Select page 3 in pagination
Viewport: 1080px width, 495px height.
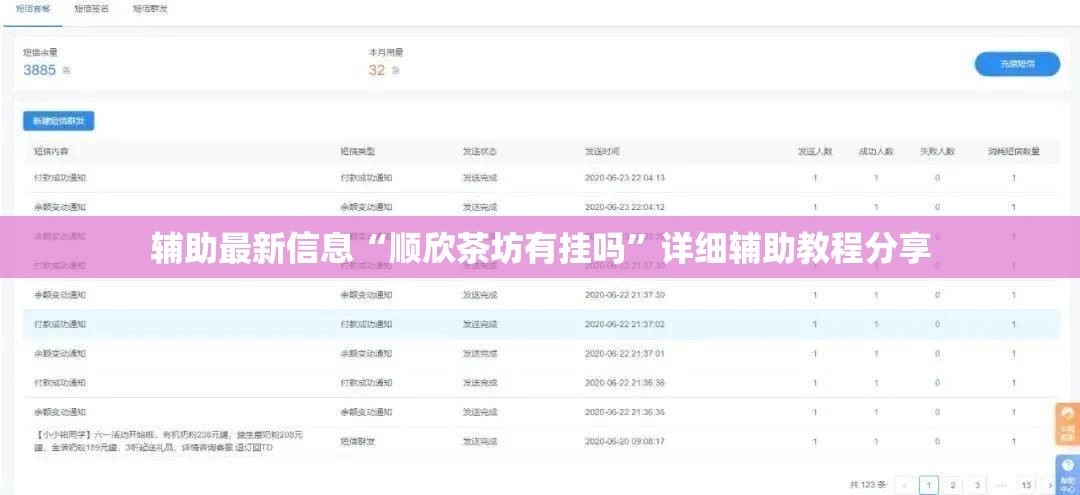(x=977, y=485)
